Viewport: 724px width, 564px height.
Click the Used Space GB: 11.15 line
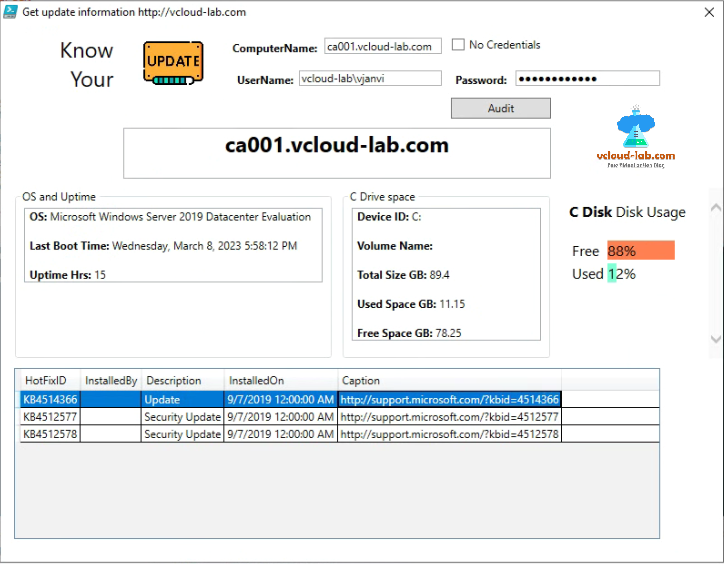point(411,304)
